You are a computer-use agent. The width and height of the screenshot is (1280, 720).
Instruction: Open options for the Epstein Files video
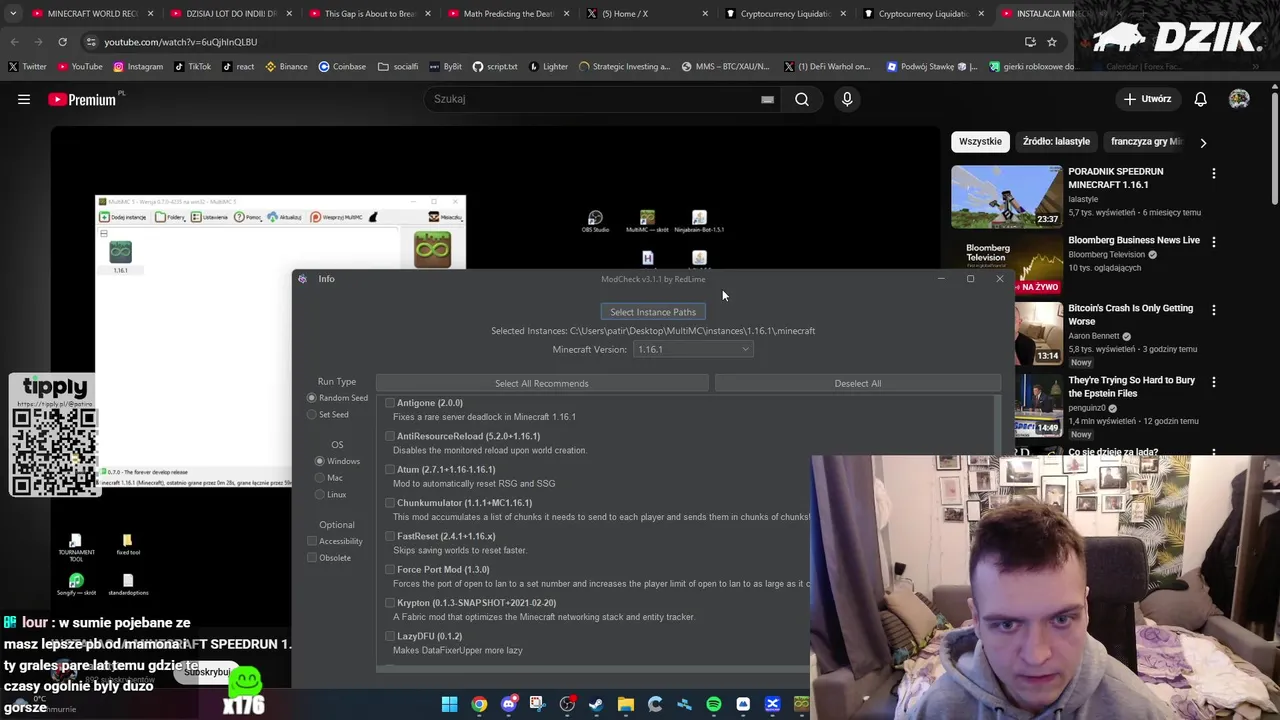pos(1214,383)
